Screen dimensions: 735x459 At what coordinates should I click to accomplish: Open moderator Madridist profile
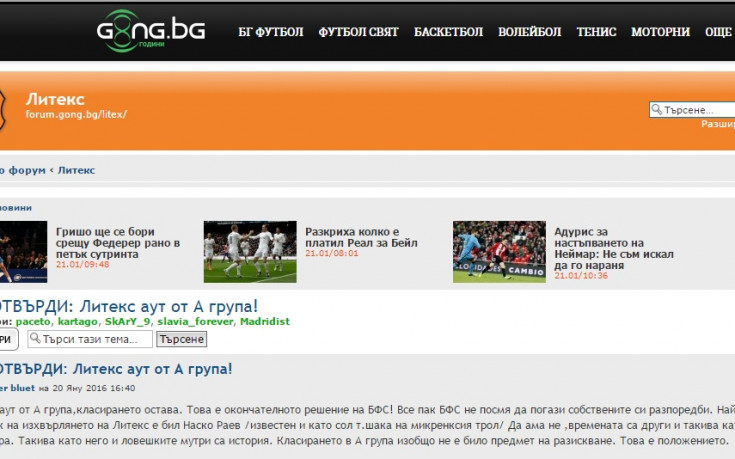coord(265,322)
